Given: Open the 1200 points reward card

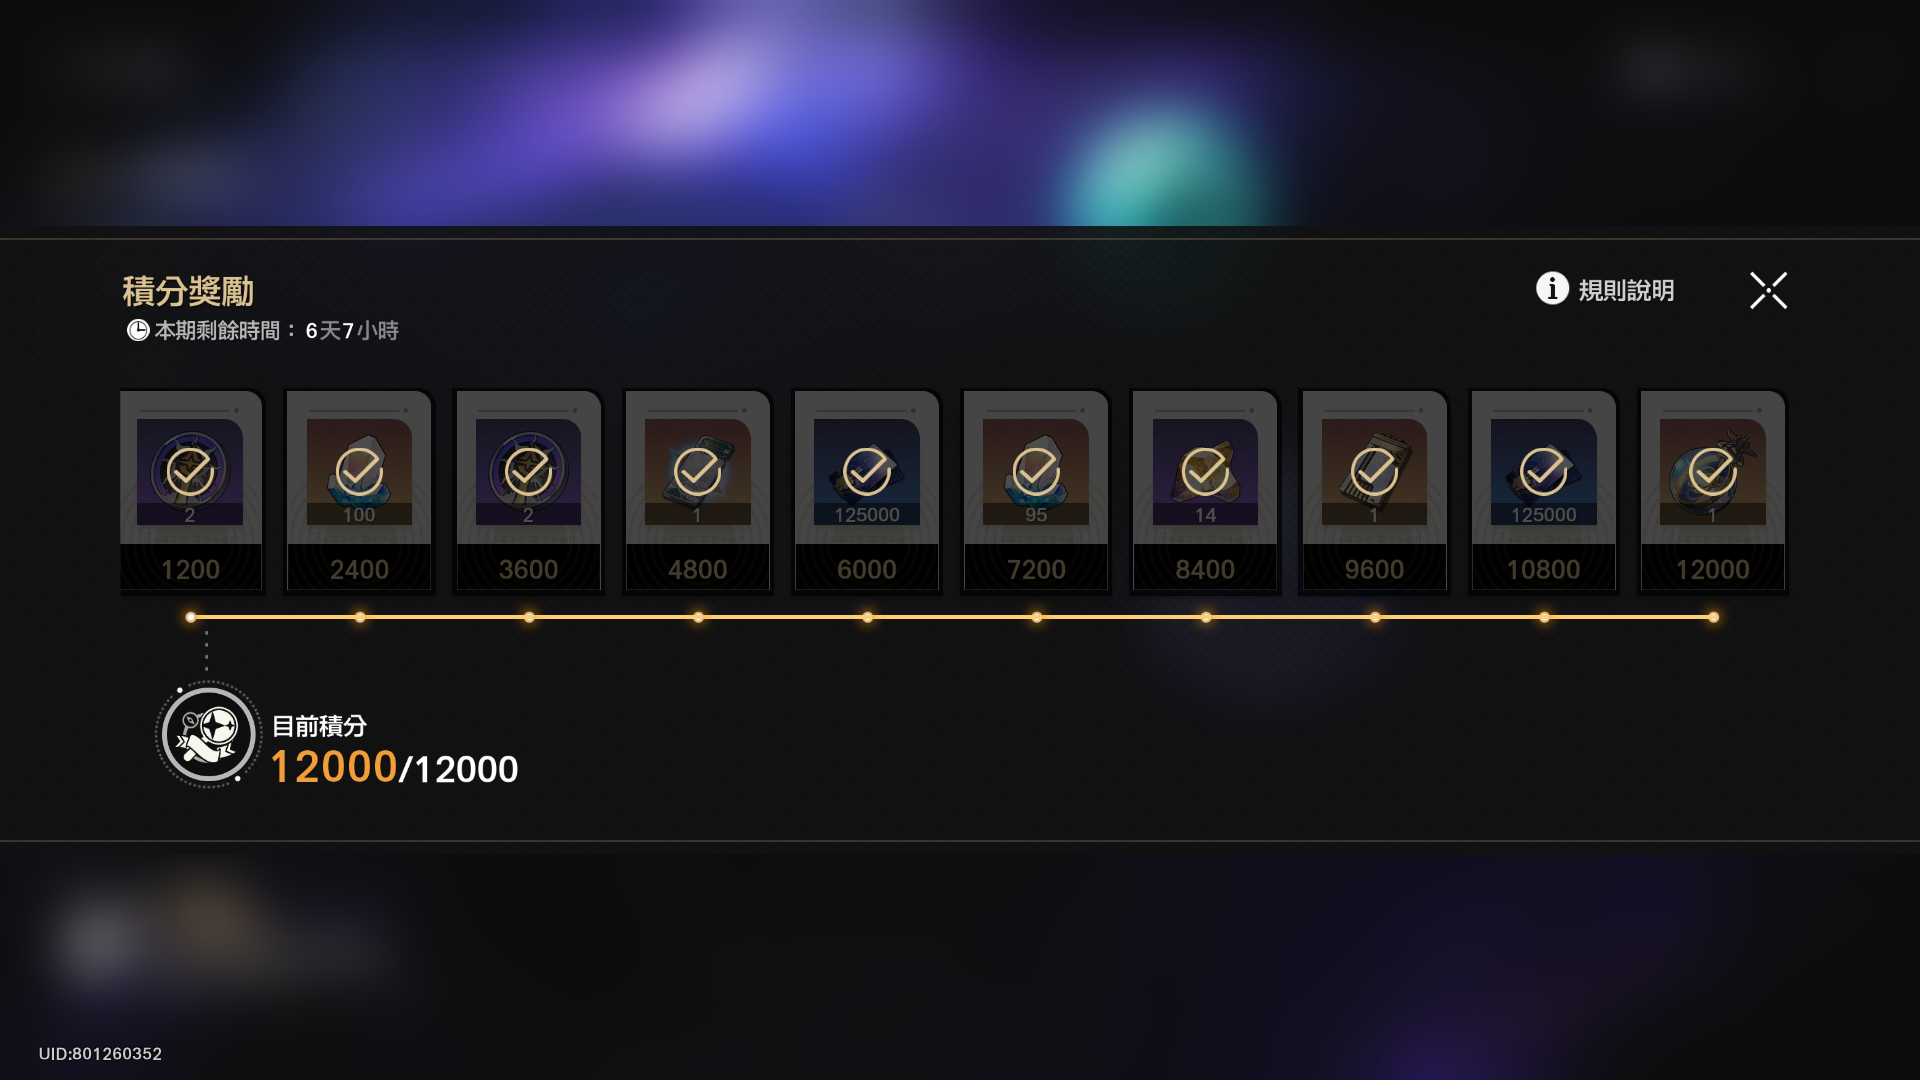Looking at the screenshot, I should [x=190, y=491].
